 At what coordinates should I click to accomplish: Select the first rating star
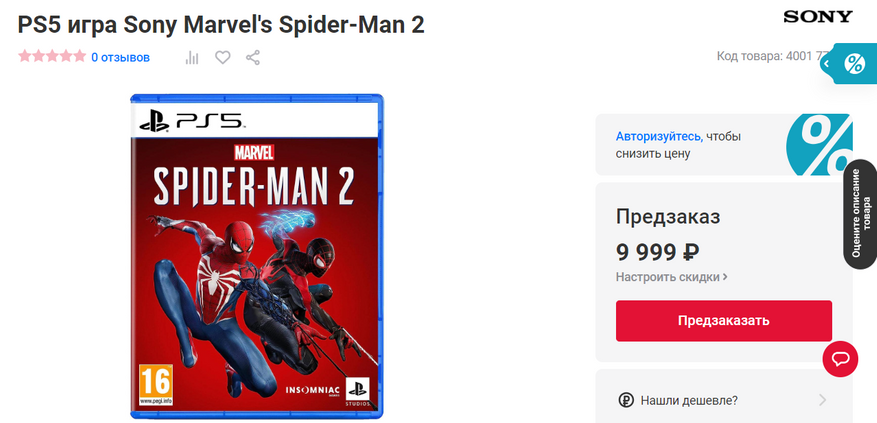[x=25, y=57]
